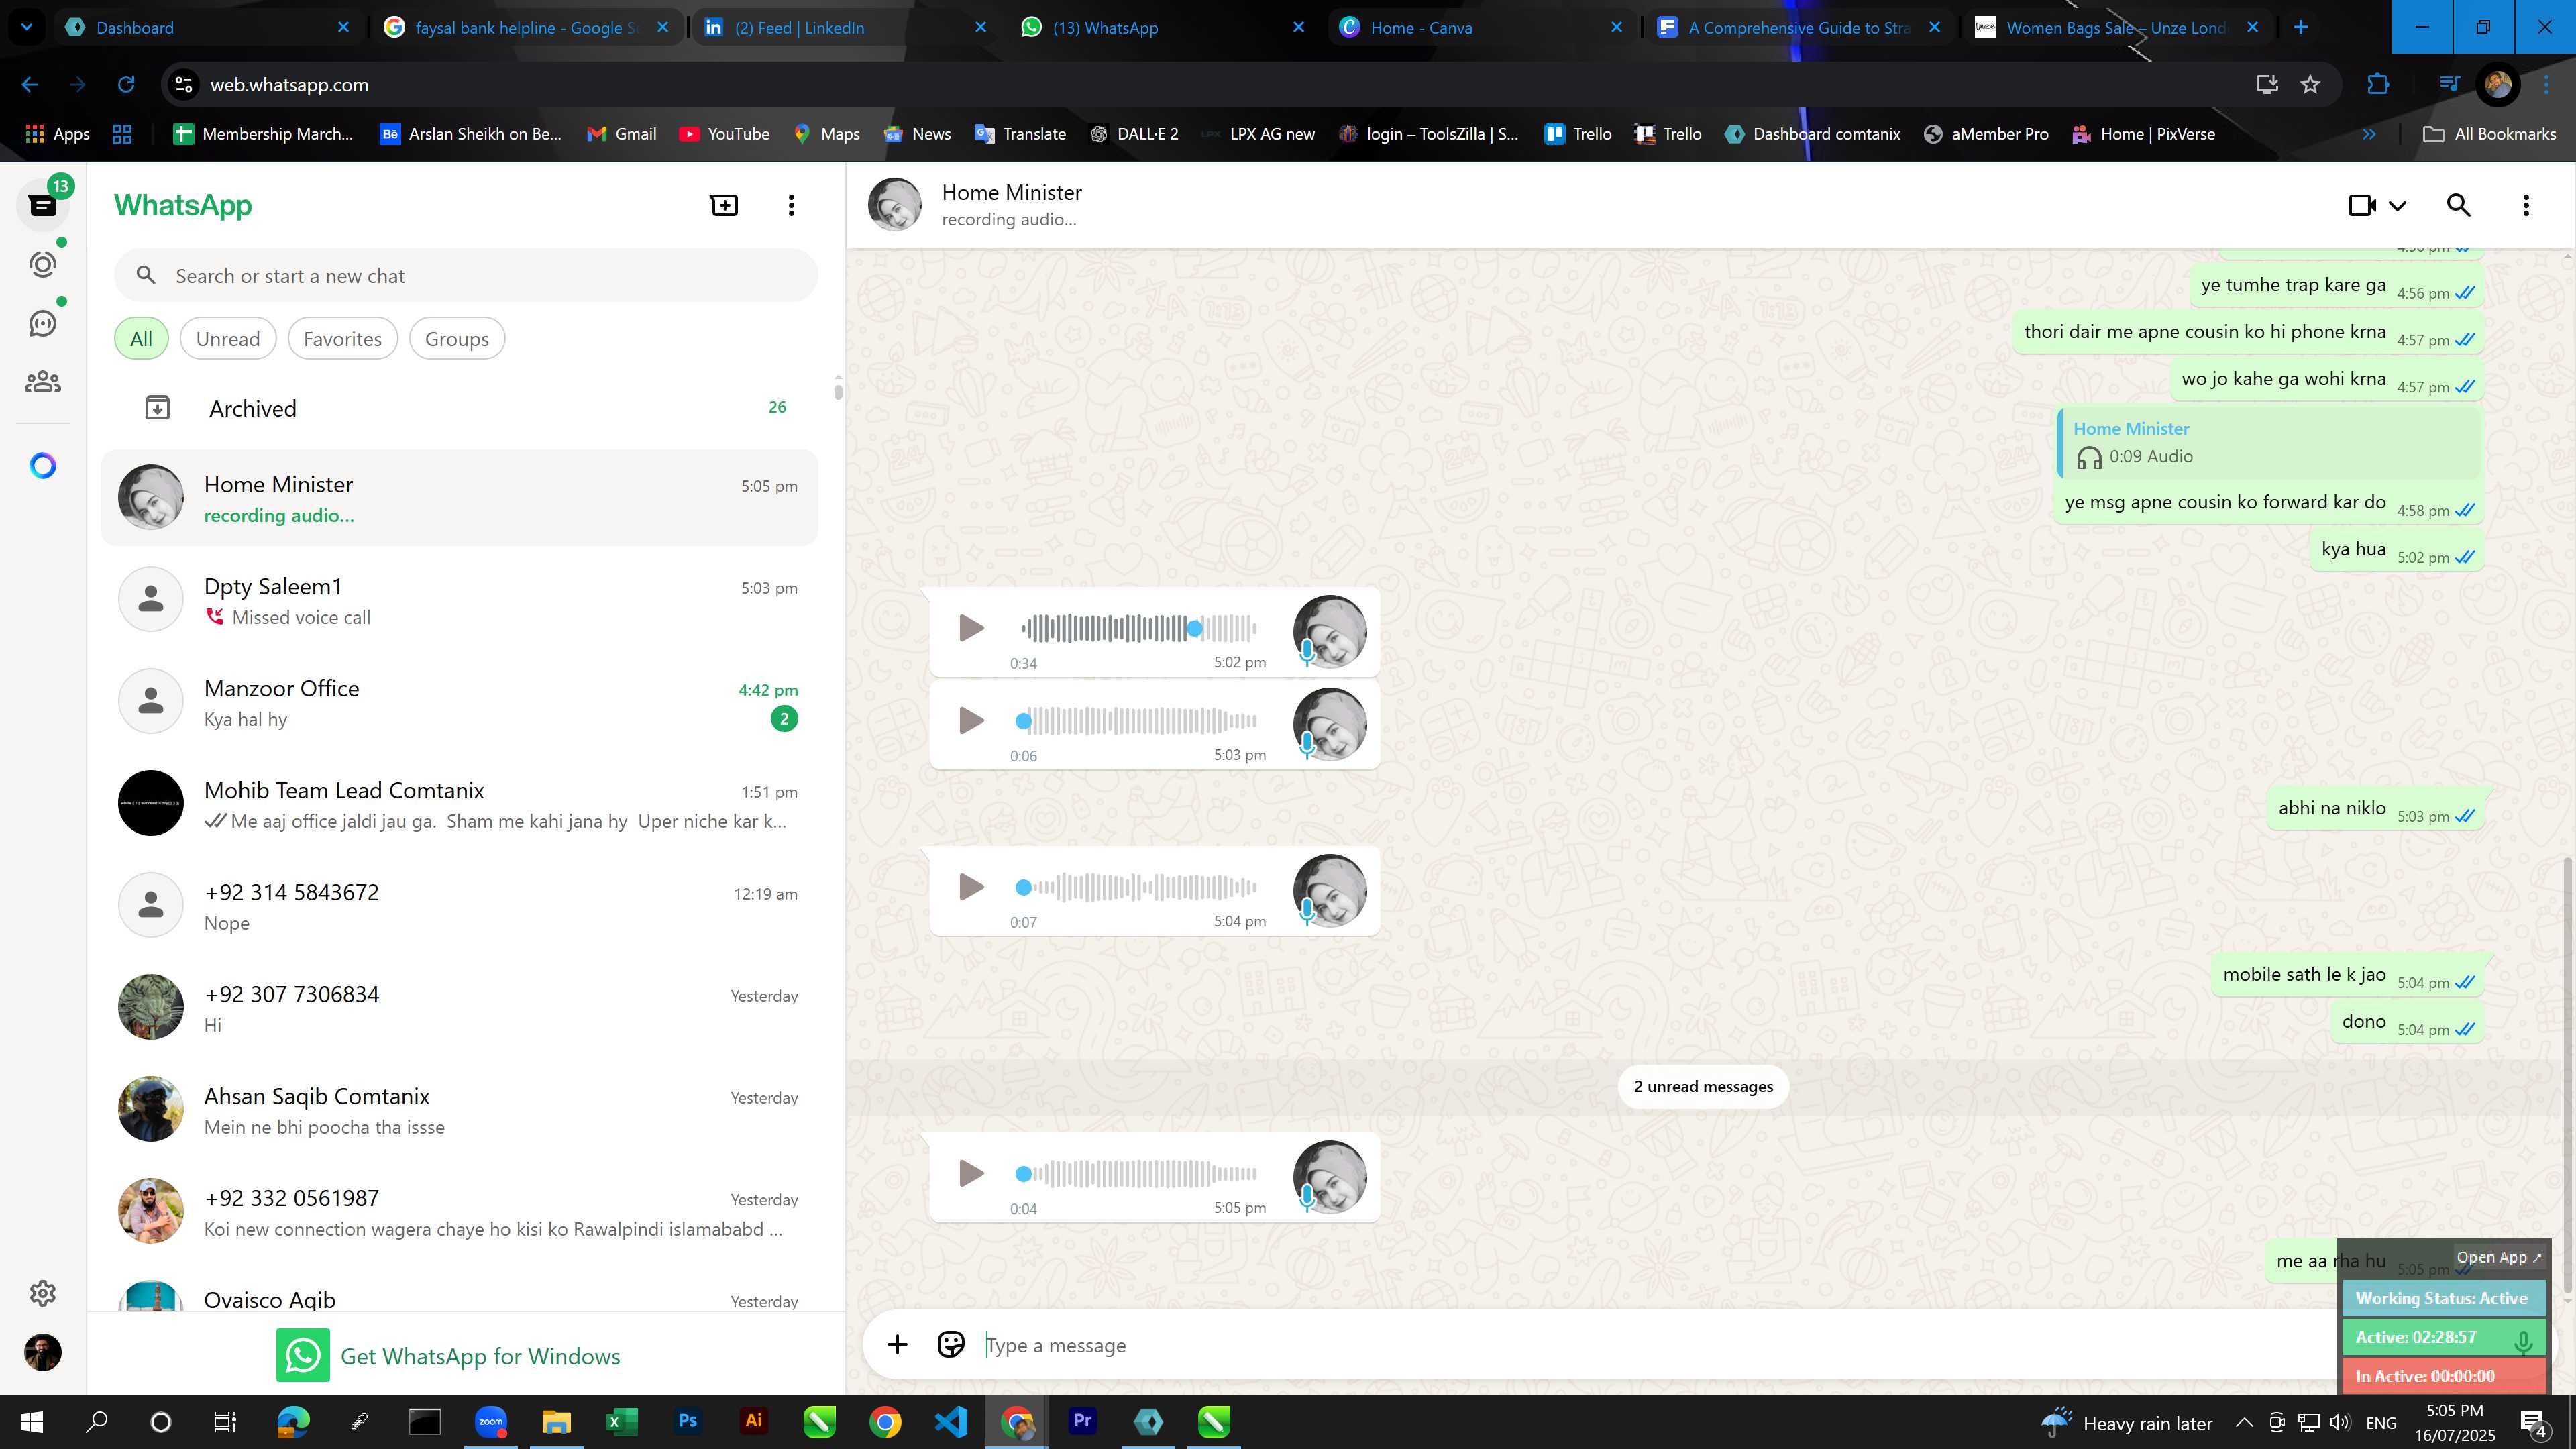
Task: Open own profile picture in sidebar
Action: click(42, 1352)
